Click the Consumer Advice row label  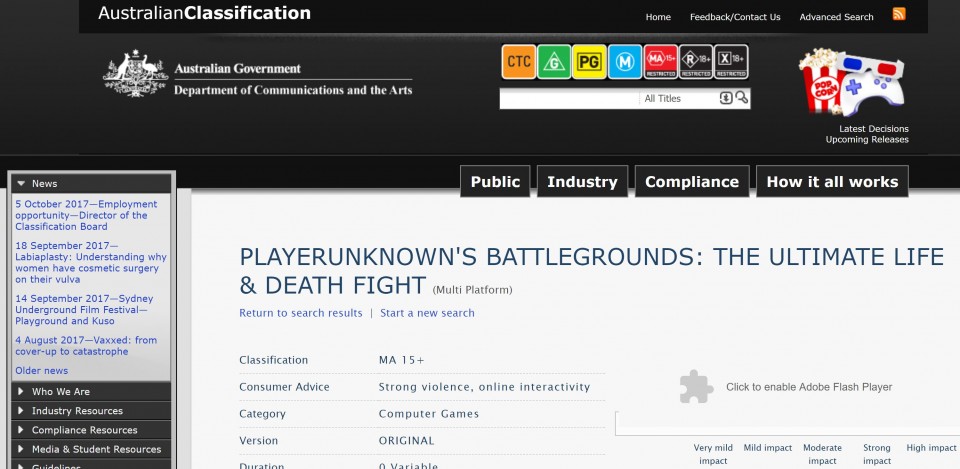284,387
